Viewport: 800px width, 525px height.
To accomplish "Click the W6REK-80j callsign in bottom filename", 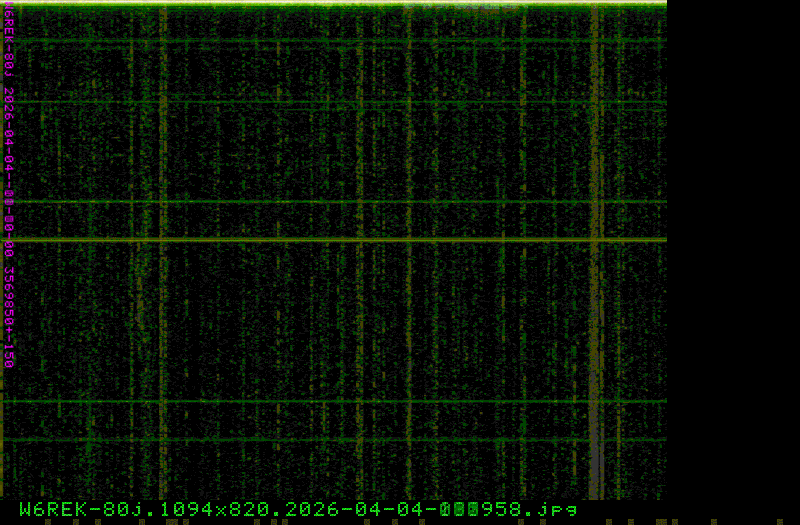I will [x=75, y=509].
